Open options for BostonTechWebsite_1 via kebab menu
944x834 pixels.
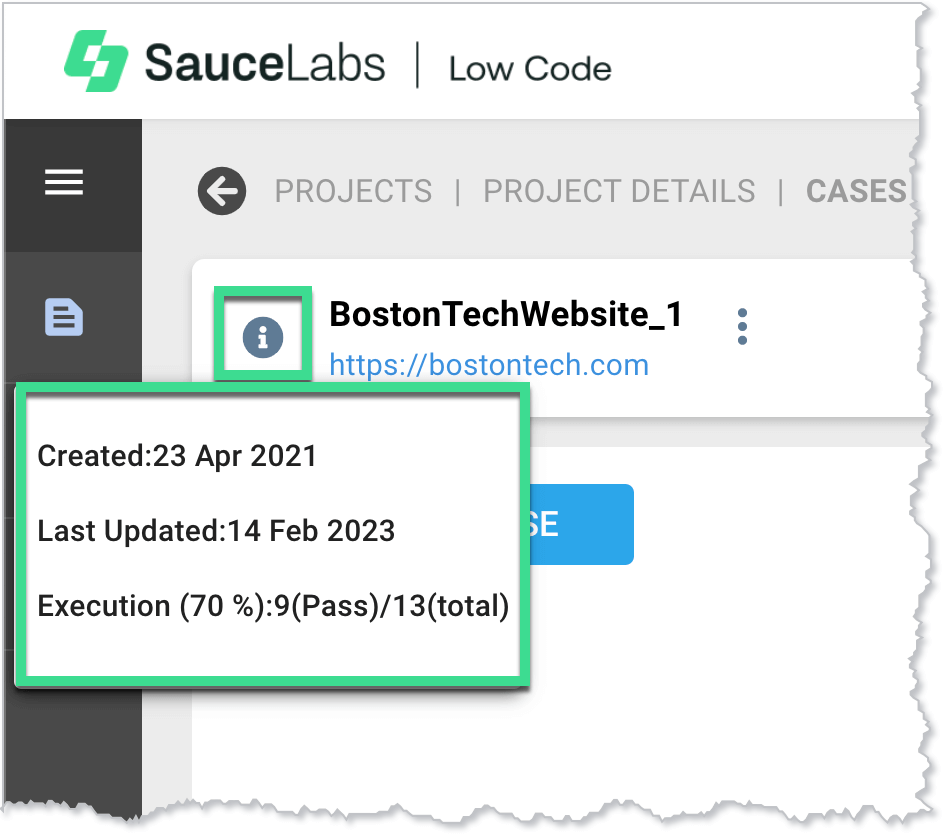tap(742, 325)
